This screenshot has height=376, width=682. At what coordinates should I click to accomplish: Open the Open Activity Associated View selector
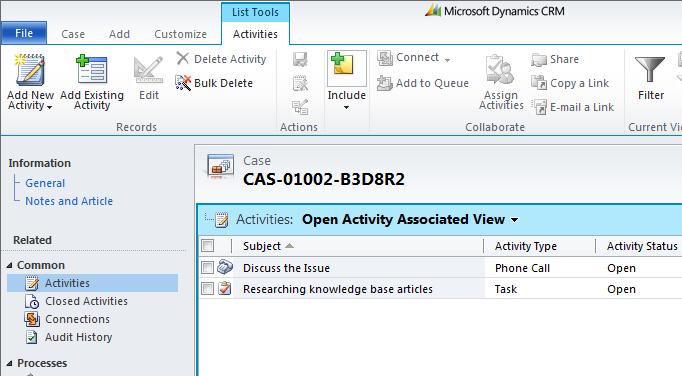[410, 219]
